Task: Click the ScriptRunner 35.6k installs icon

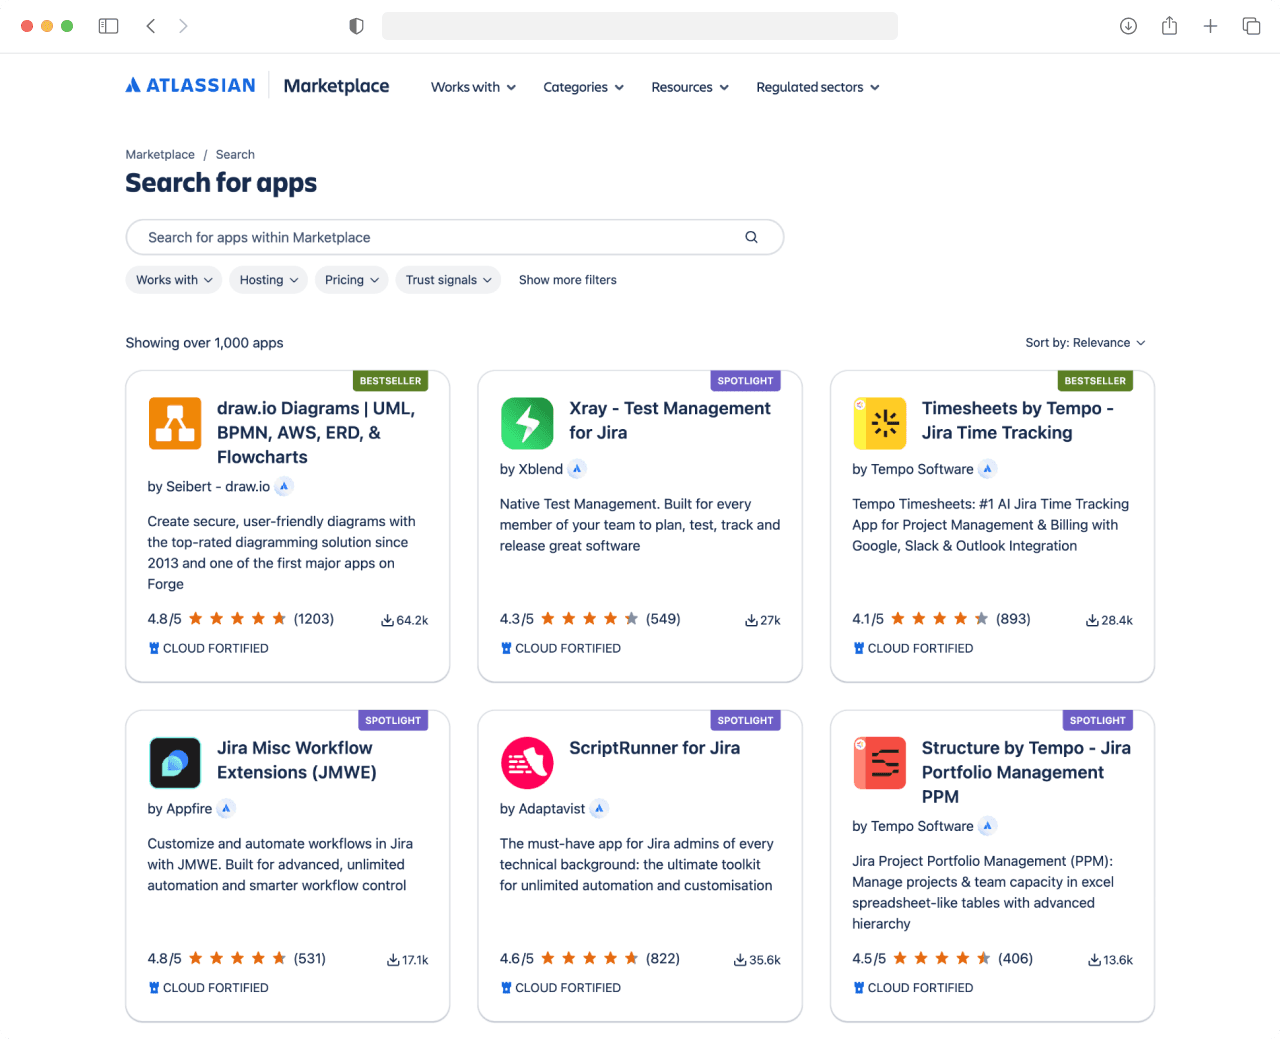Action: (740, 960)
